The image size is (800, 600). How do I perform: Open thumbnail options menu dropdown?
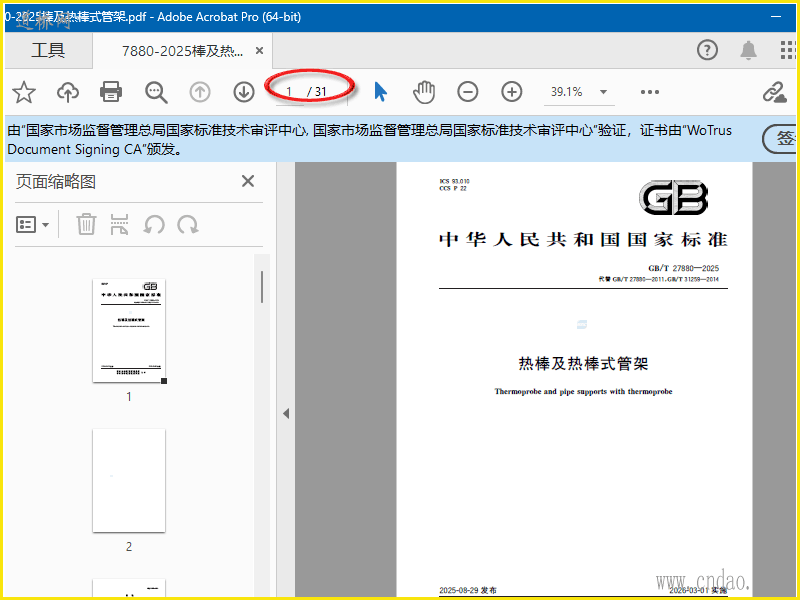[32, 224]
